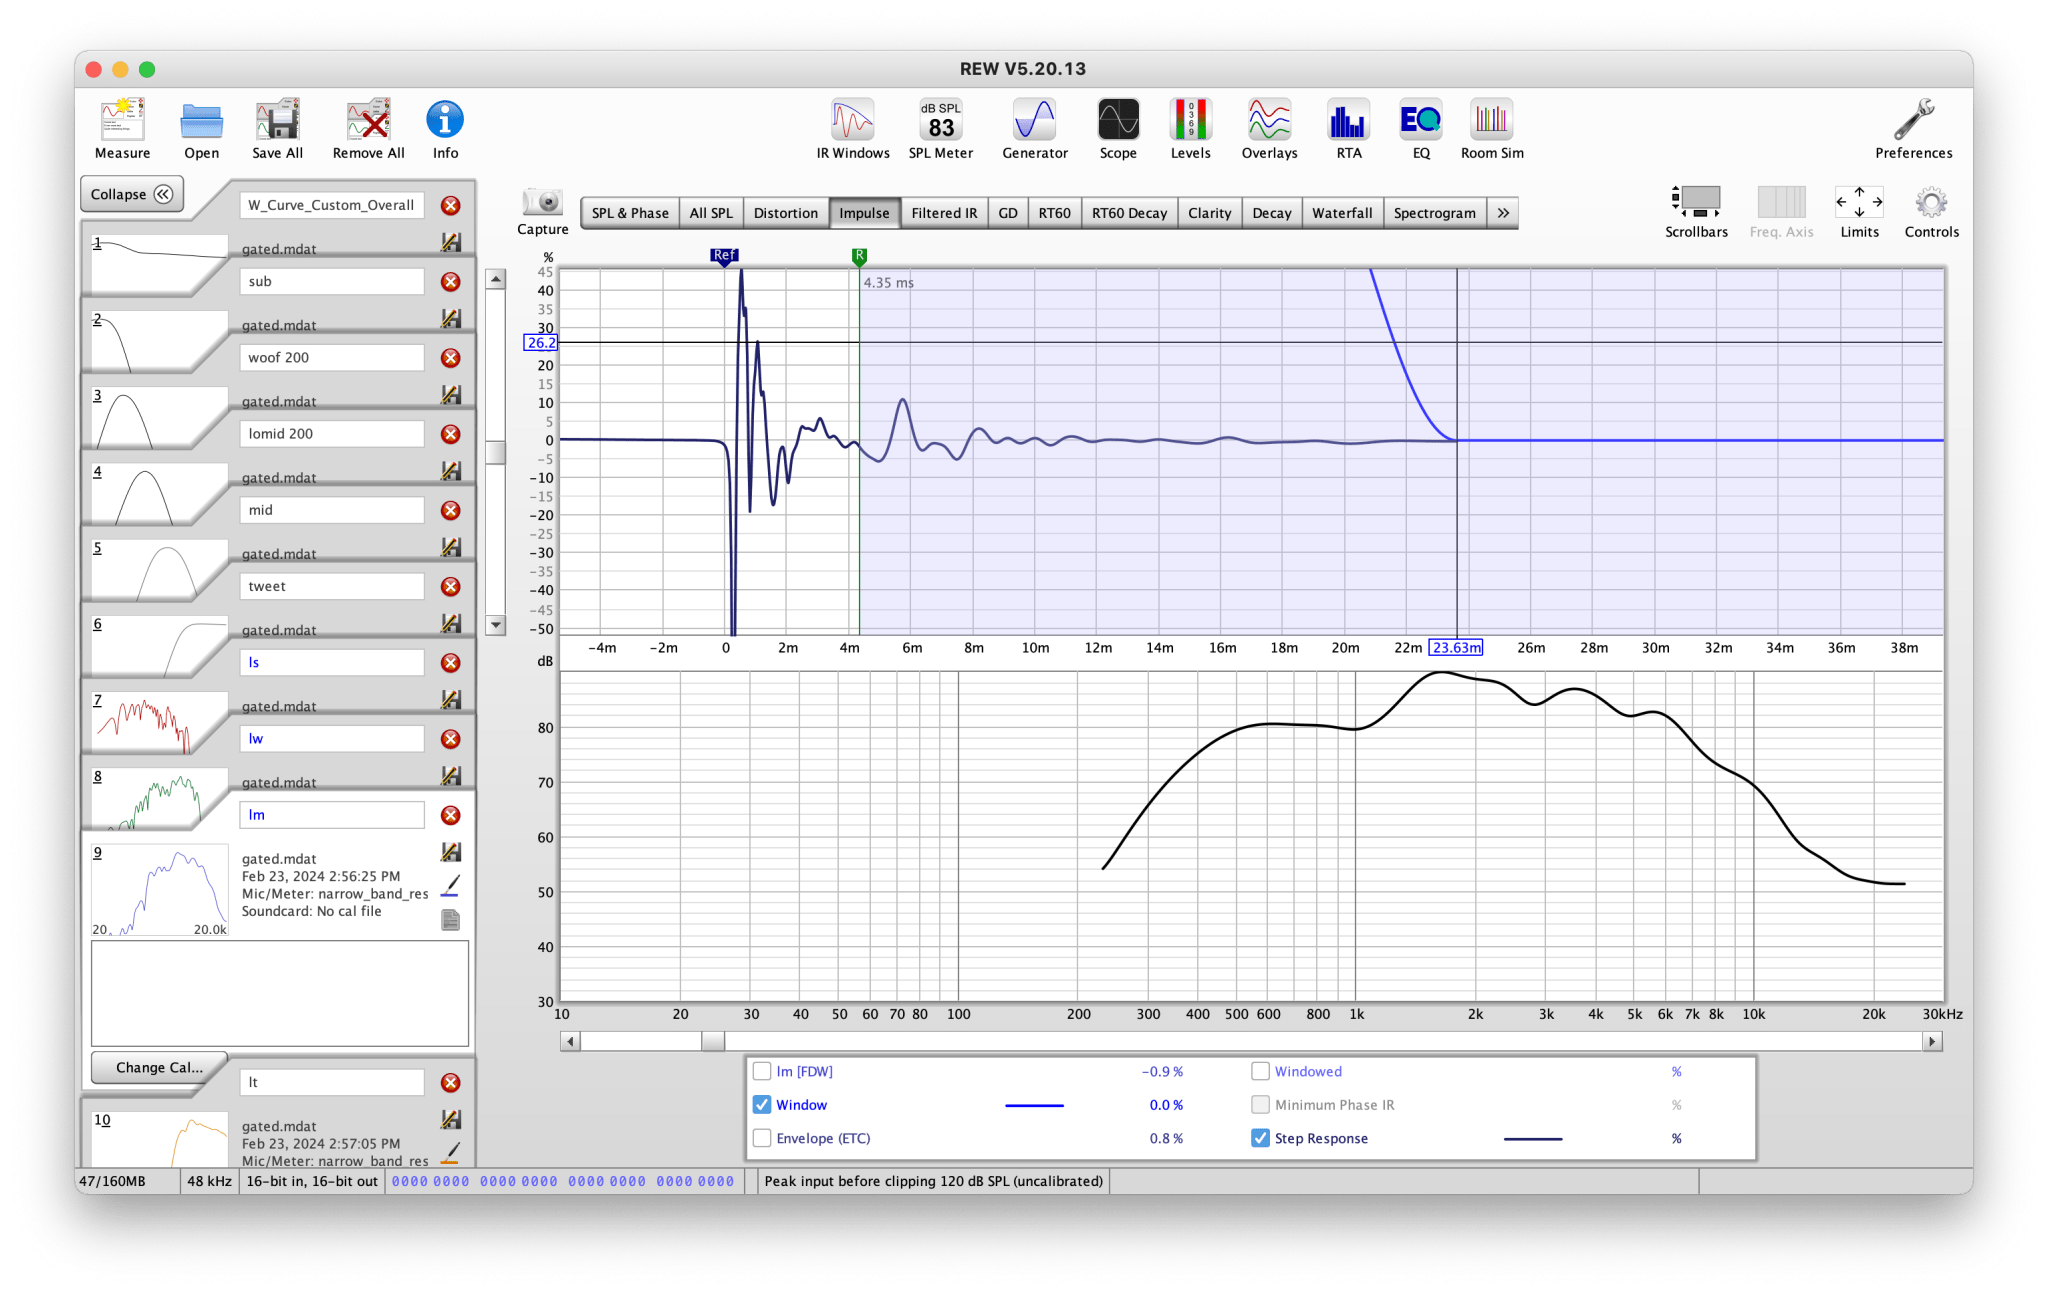Select measurement 3 thumbnail
The image size is (2048, 1293).
(x=158, y=417)
